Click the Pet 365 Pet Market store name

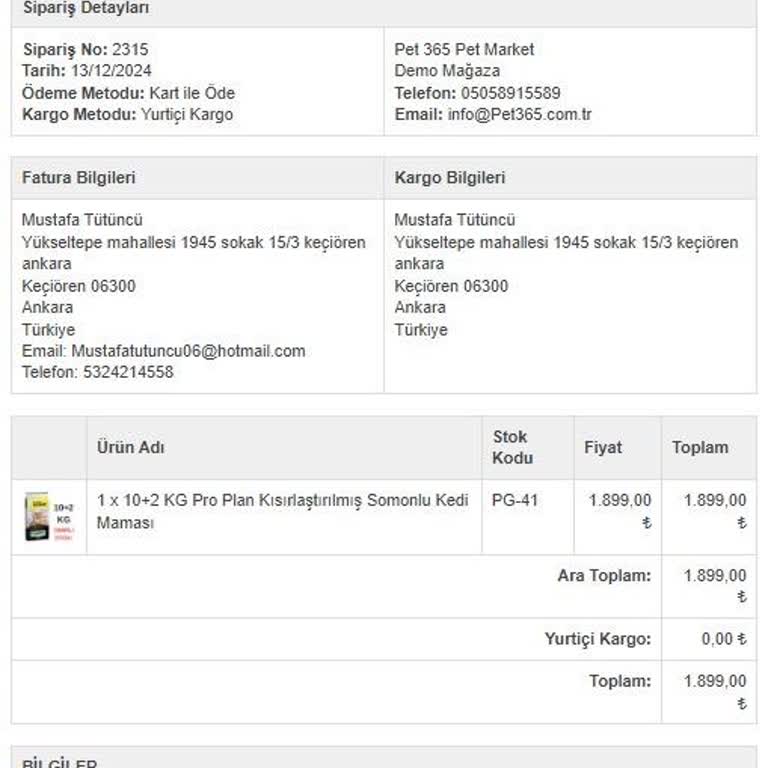pos(464,49)
